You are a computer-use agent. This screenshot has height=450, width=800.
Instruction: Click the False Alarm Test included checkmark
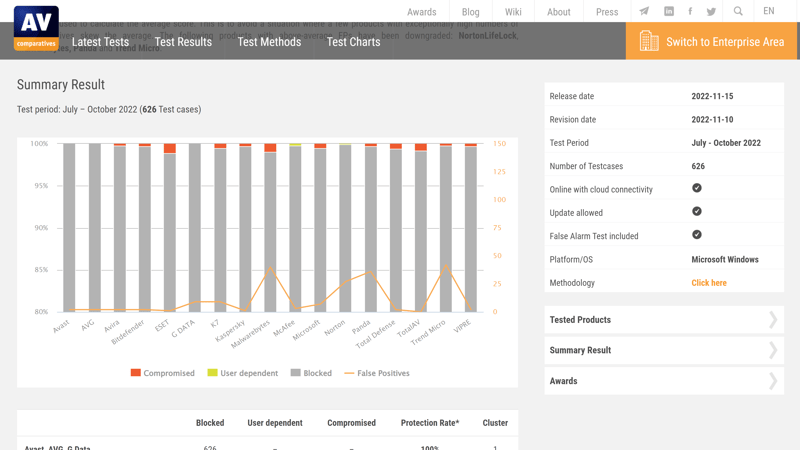pyautogui.click(x=696, y=235)
